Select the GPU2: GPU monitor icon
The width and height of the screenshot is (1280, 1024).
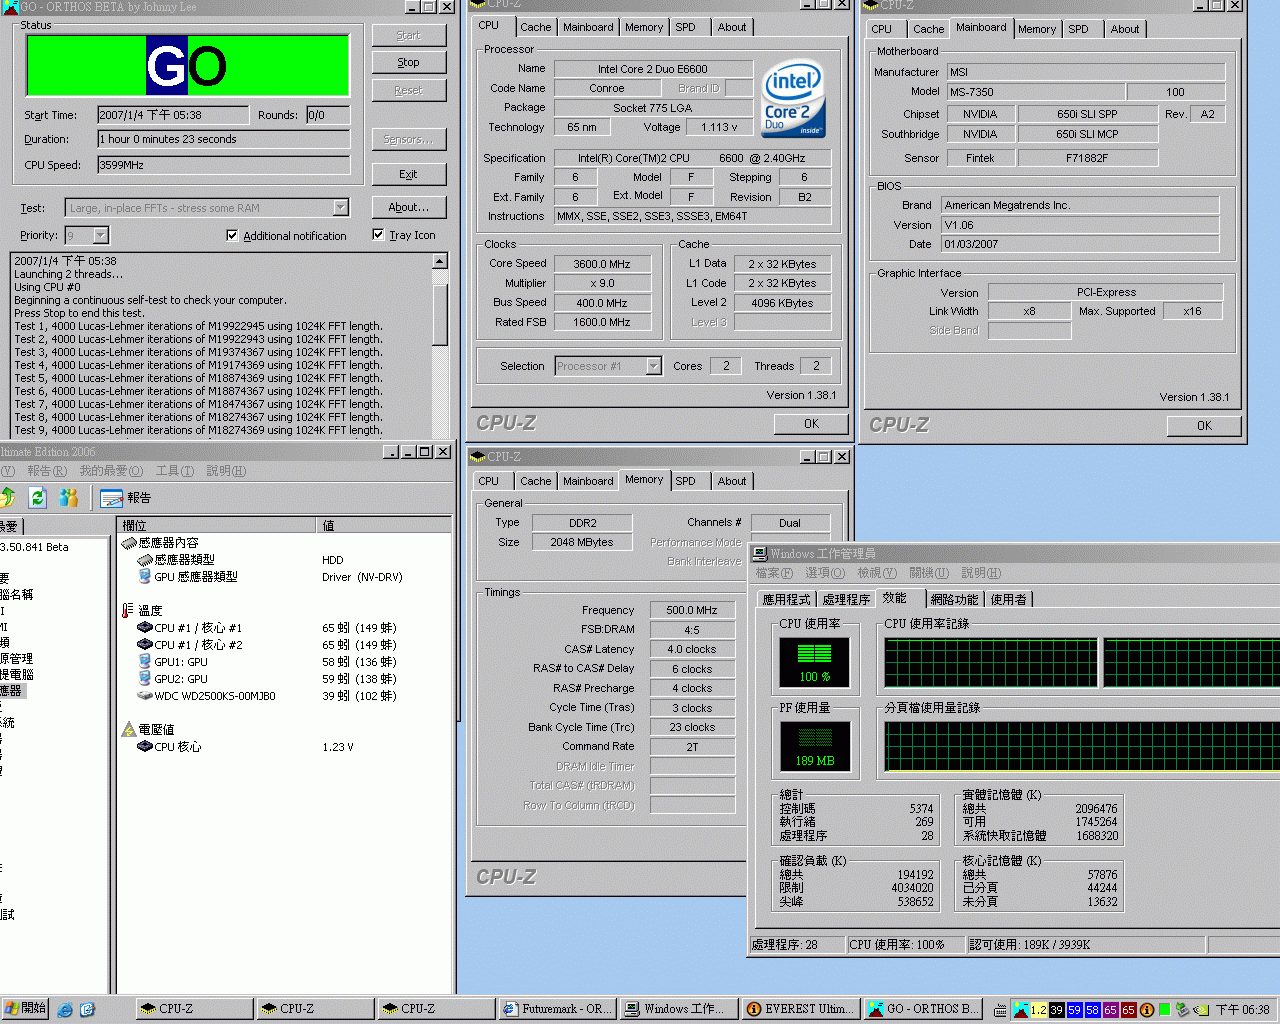click(144, 679)
